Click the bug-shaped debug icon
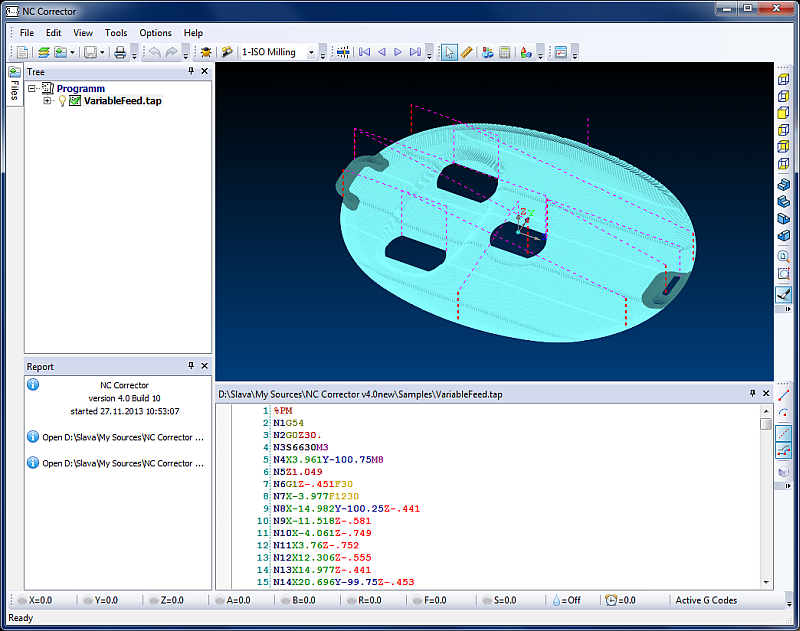 [206, 52]
